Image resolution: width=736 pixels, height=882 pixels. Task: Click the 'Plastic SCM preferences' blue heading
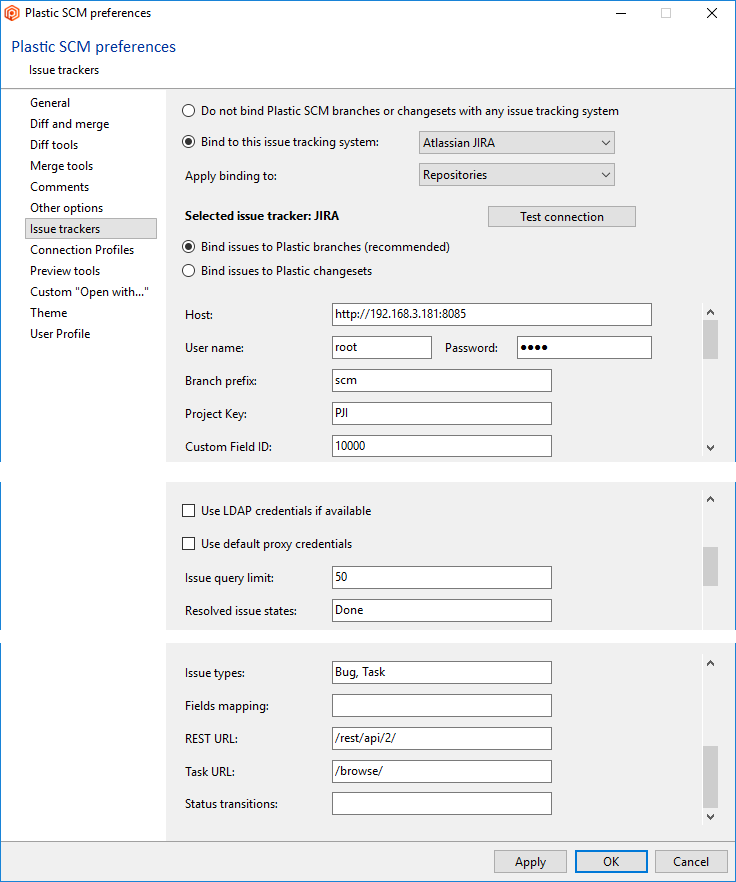(x=93, y=47)
